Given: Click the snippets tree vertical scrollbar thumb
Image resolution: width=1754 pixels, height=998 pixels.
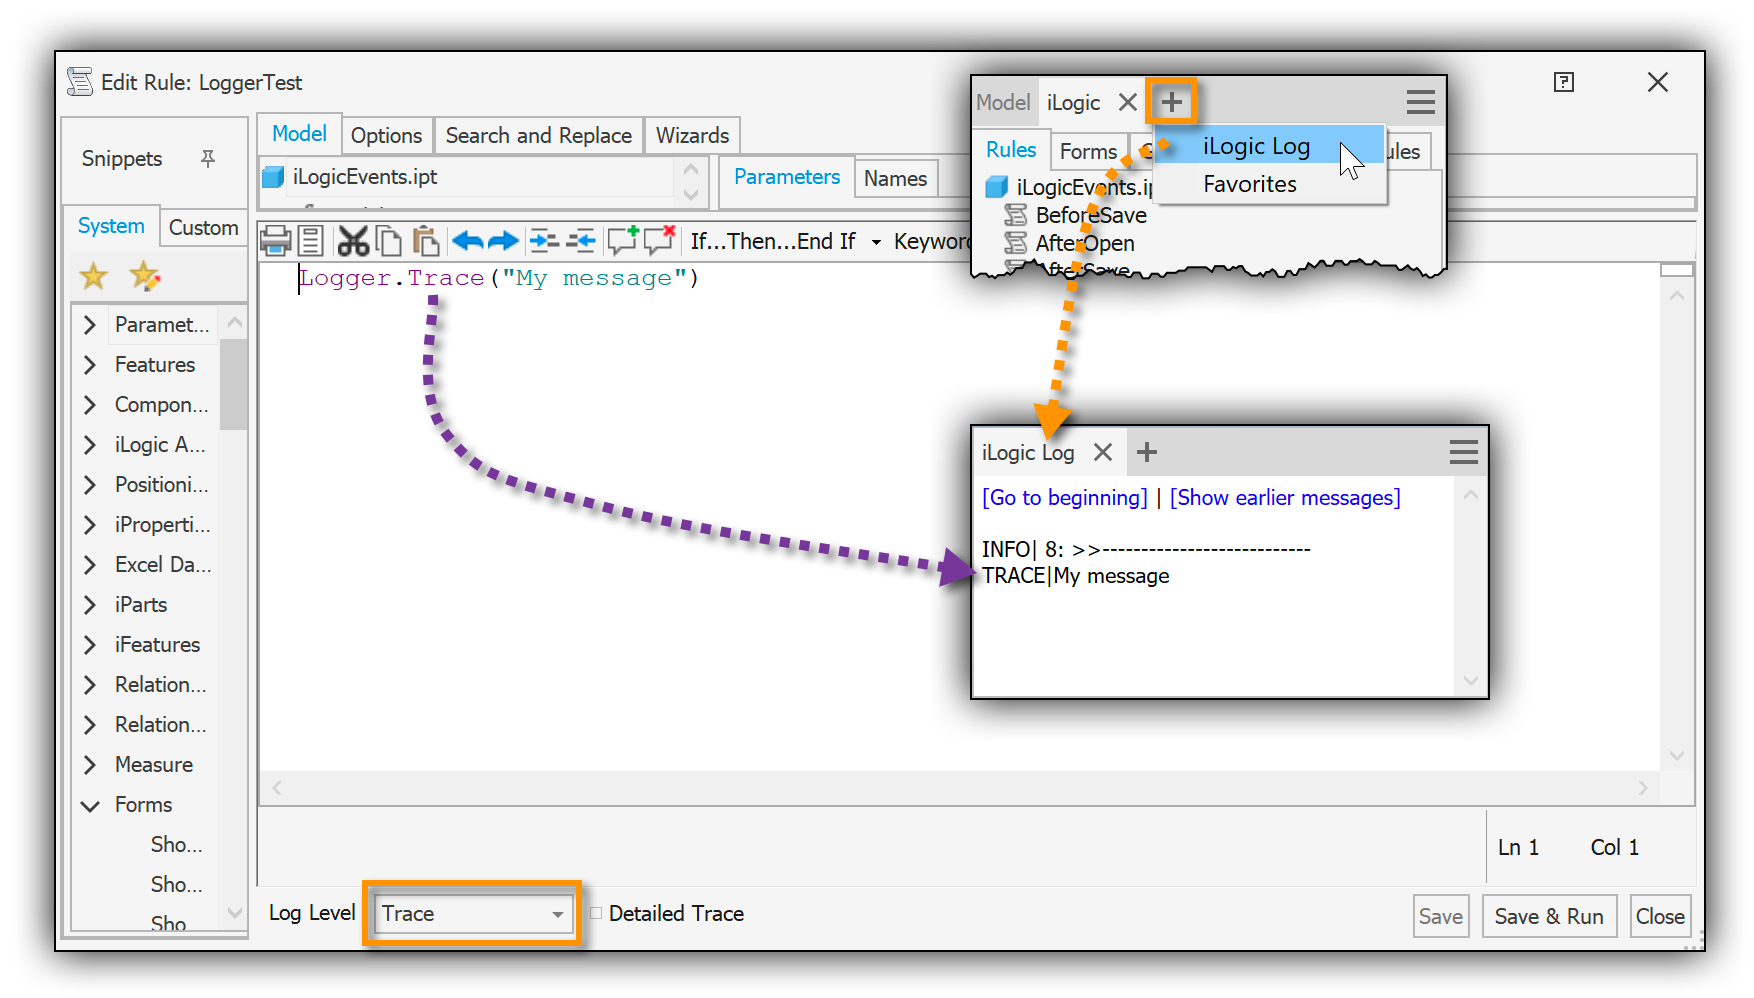Looking at the screenshot, I should [x=234, y=384].
